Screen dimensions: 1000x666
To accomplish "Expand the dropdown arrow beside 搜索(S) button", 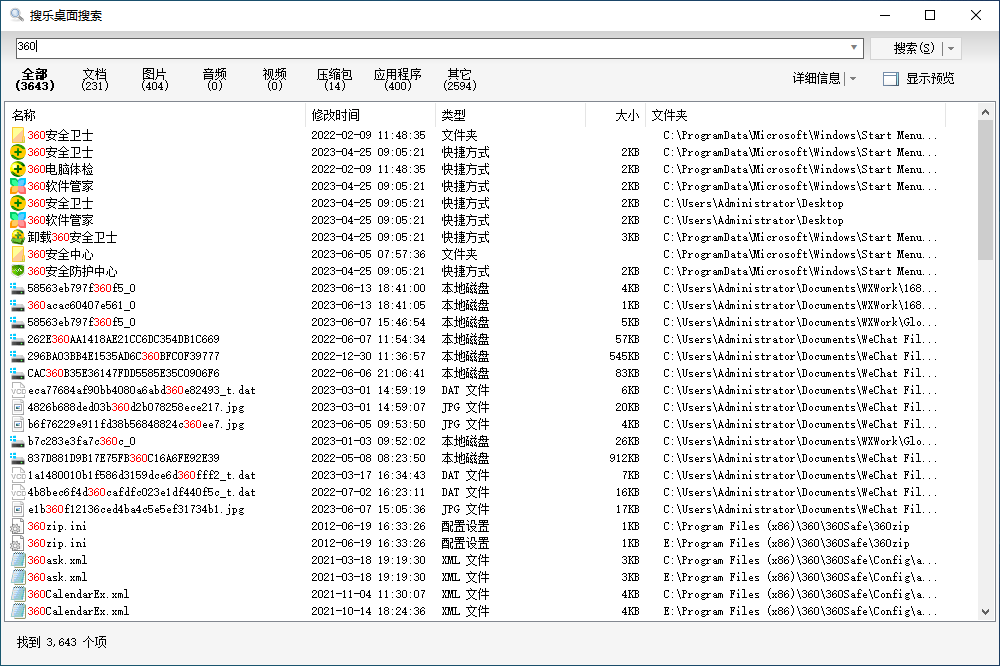I will coord(951,48).
